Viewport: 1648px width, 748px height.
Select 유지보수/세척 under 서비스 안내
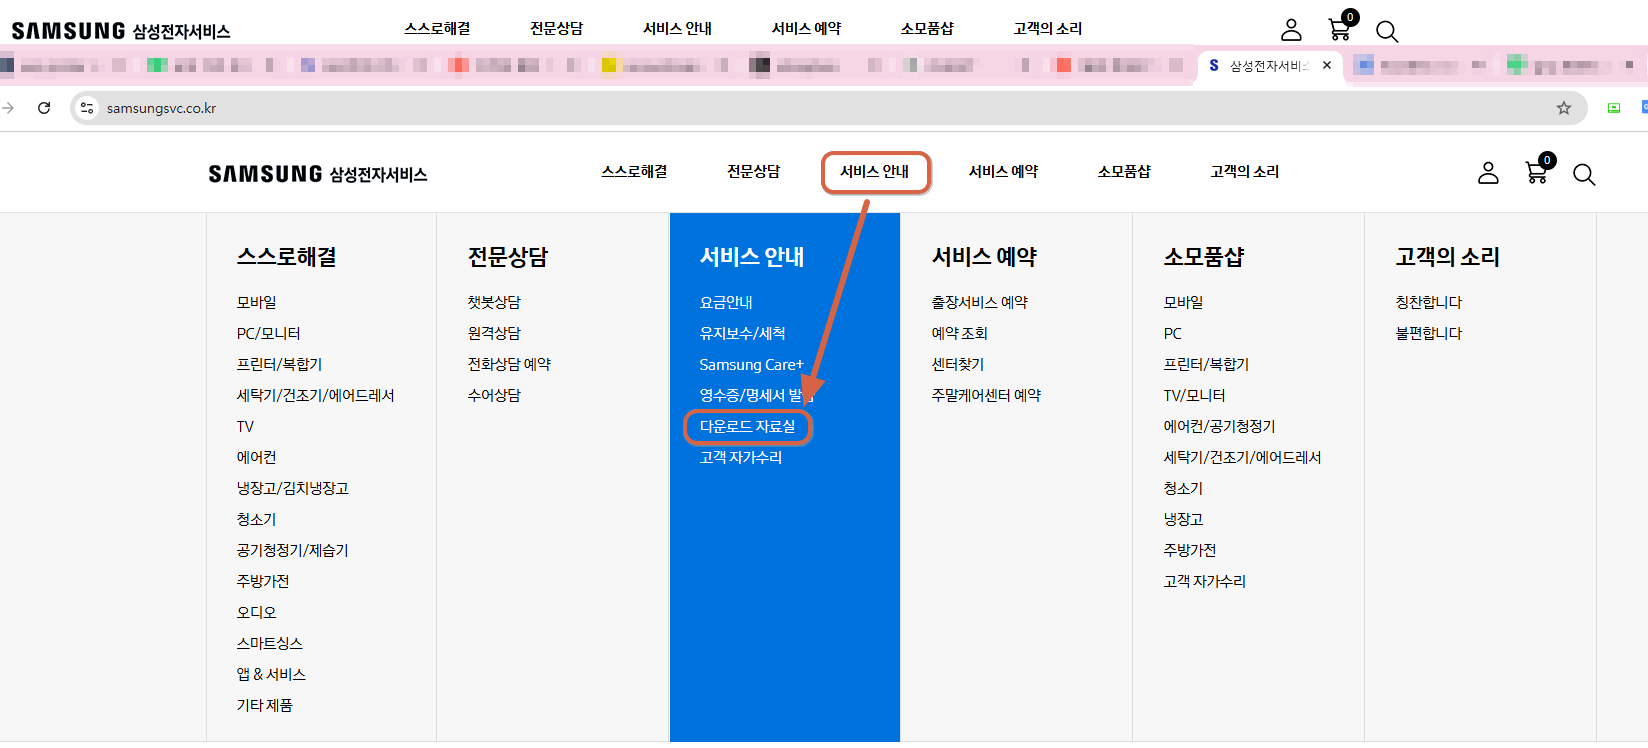(742, 333)
